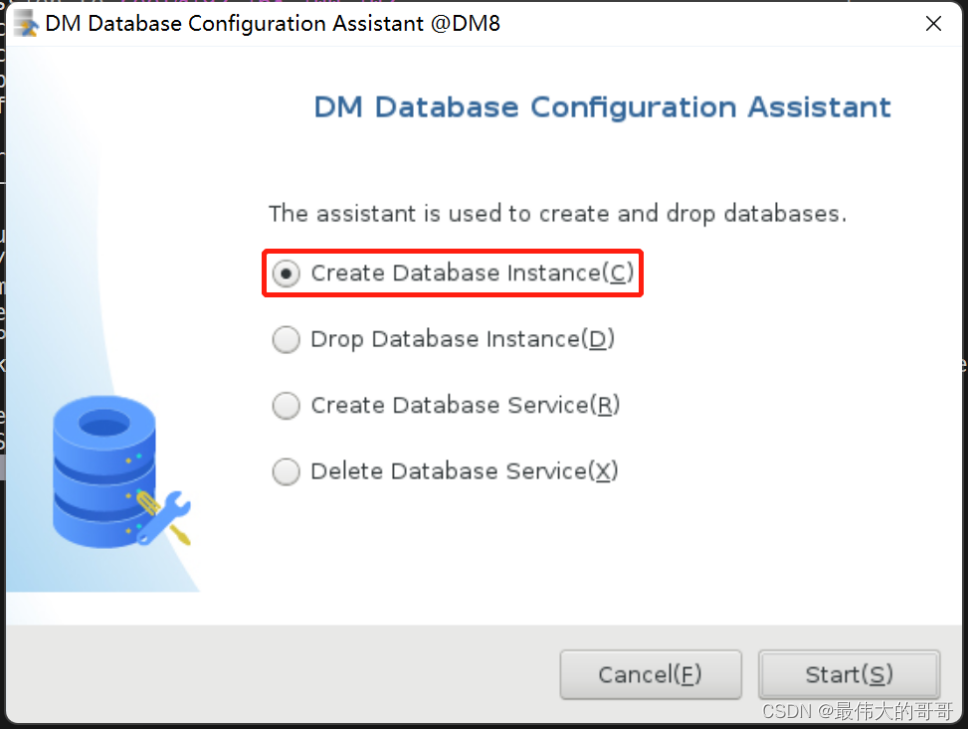Viewport: 969px width, 730px height.
Task: Close the configuration assistant window
Action: 933,22
